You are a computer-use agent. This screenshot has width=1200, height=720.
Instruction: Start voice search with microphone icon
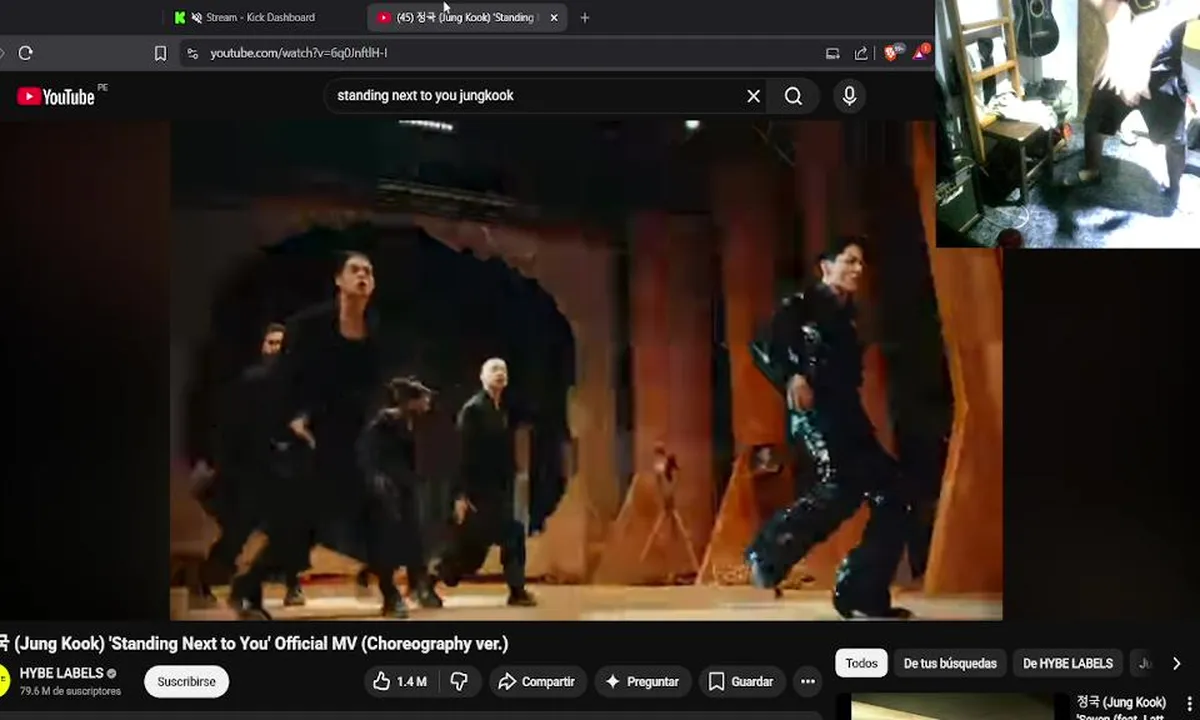[849, 96]
